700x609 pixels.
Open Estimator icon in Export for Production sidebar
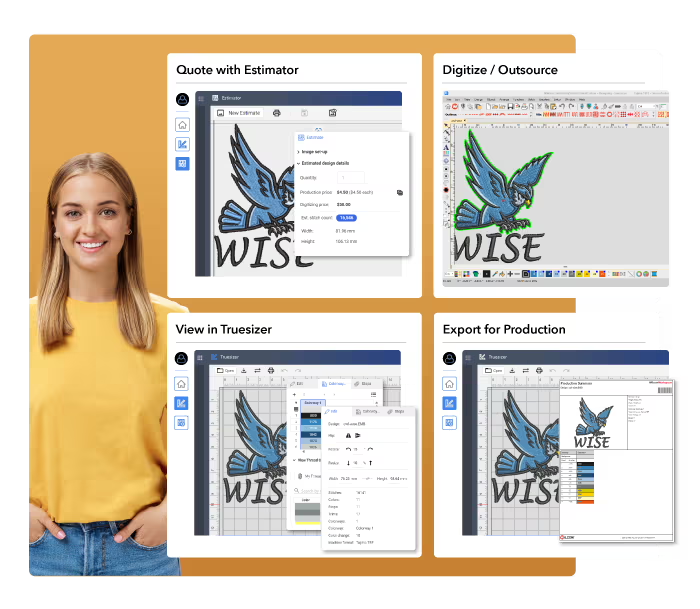tap(449, 422)
